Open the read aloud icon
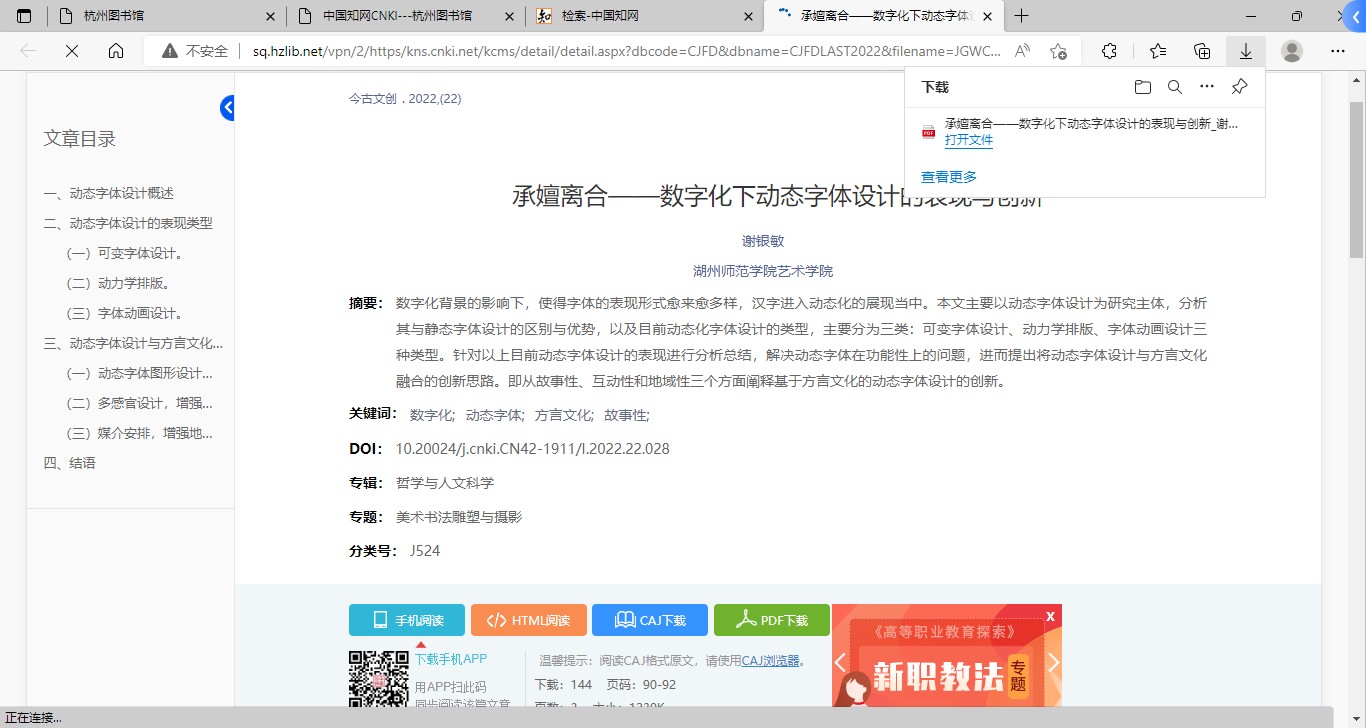The height and width of the screenshot is (728, 1366). [1022, 51]
